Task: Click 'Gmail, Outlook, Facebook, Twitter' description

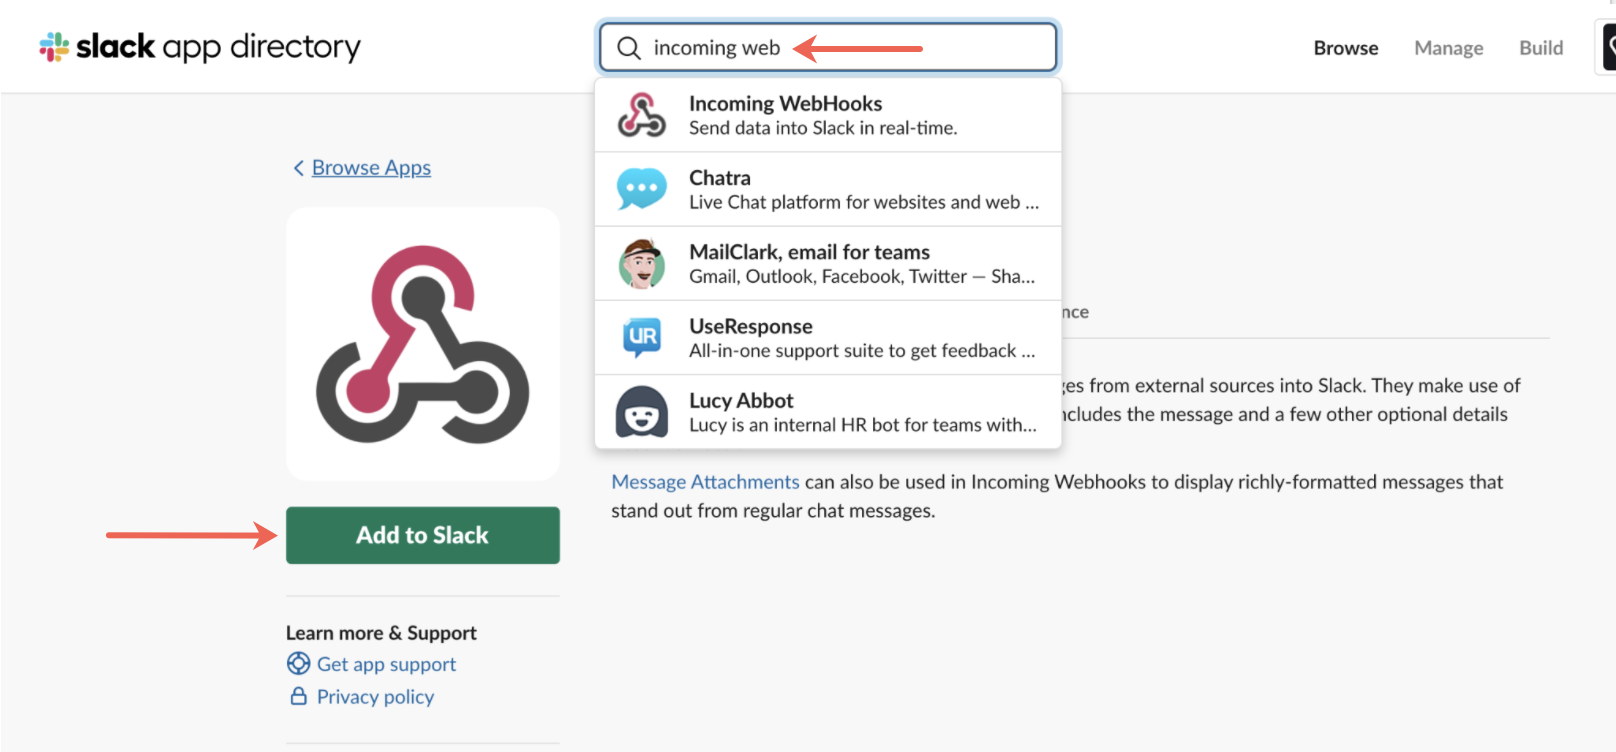Action: pos(862,276)
